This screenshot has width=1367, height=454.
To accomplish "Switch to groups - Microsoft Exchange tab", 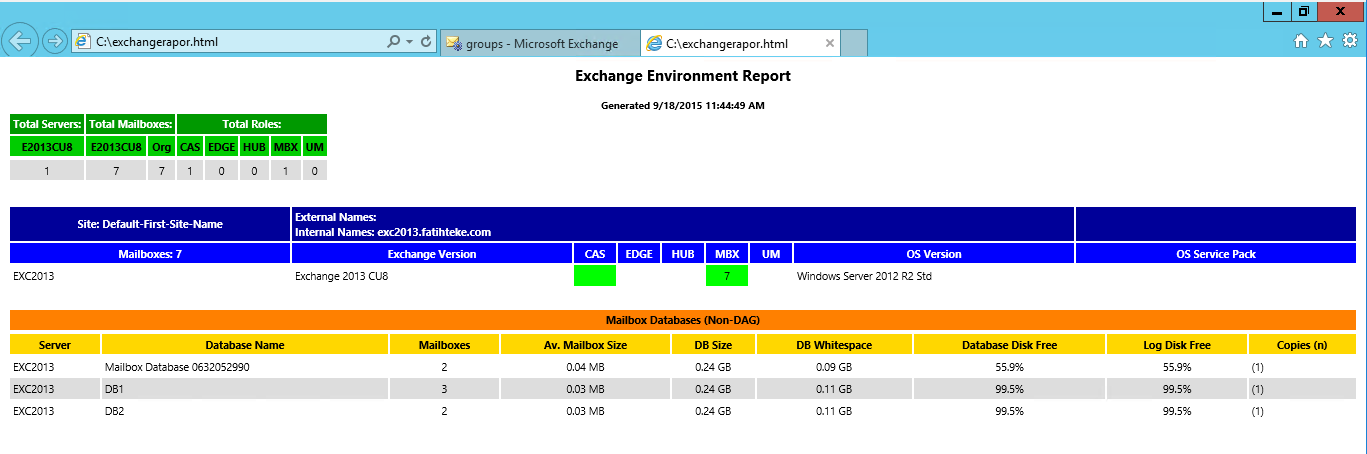I will pyautogui.click(x=540, y=44).
